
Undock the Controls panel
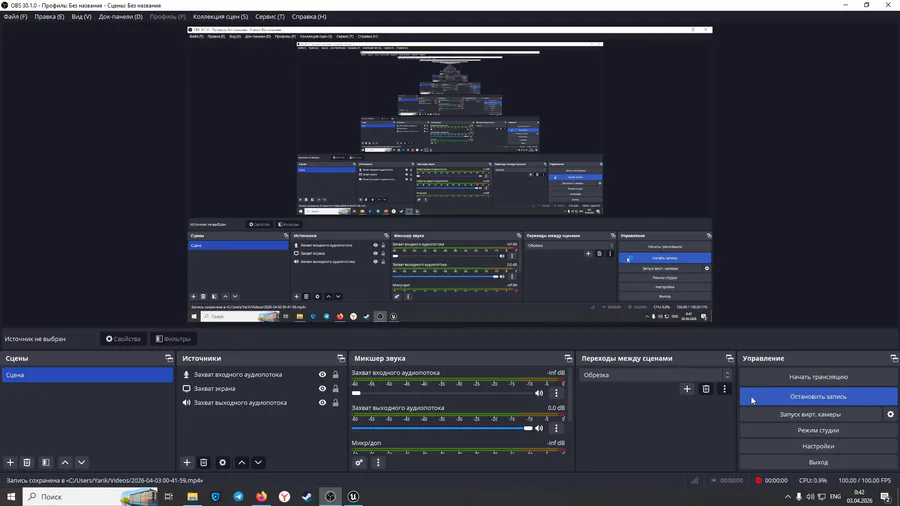[894, 358]
